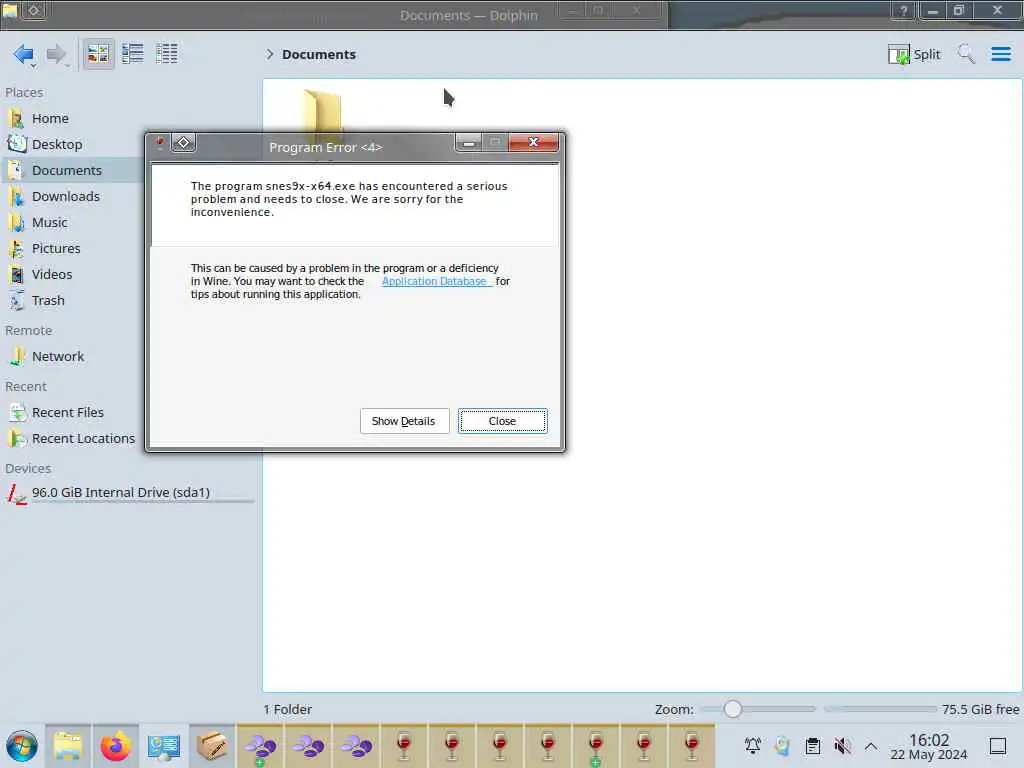The width and height of the screenshot is (1024, 768).
Task: Open the clipboard tray icon
Action: click(x=812, y=746)
